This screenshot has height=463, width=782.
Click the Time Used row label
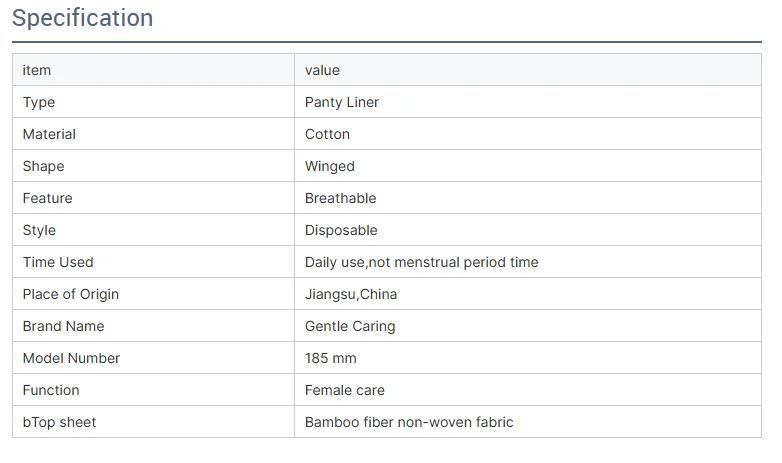tap(58, 262)
